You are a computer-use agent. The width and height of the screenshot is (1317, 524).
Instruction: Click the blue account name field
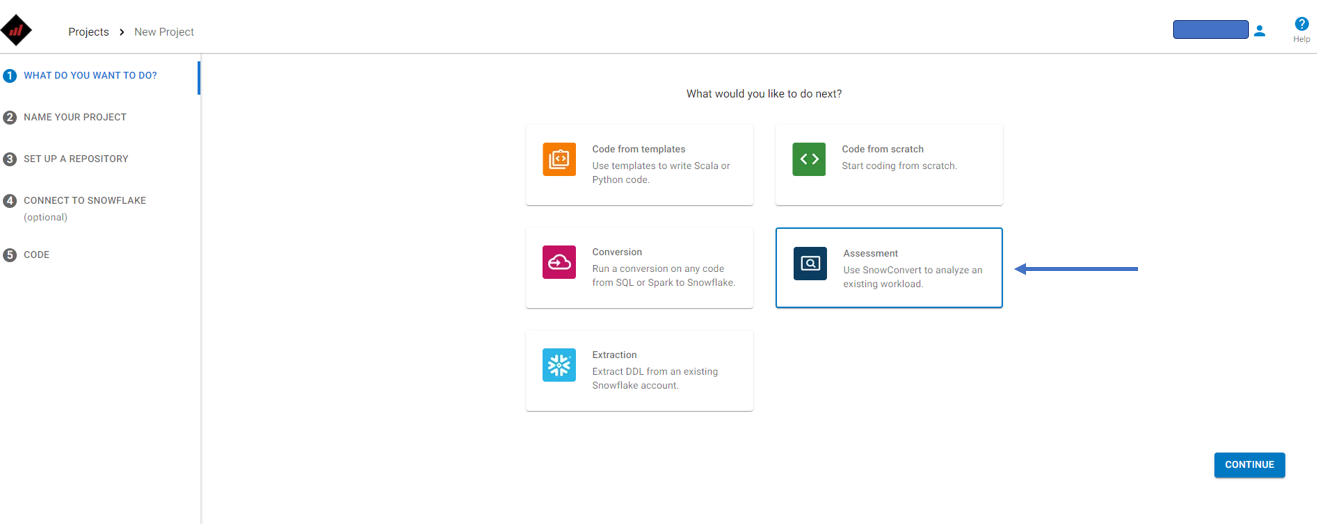pos(1210,30)
